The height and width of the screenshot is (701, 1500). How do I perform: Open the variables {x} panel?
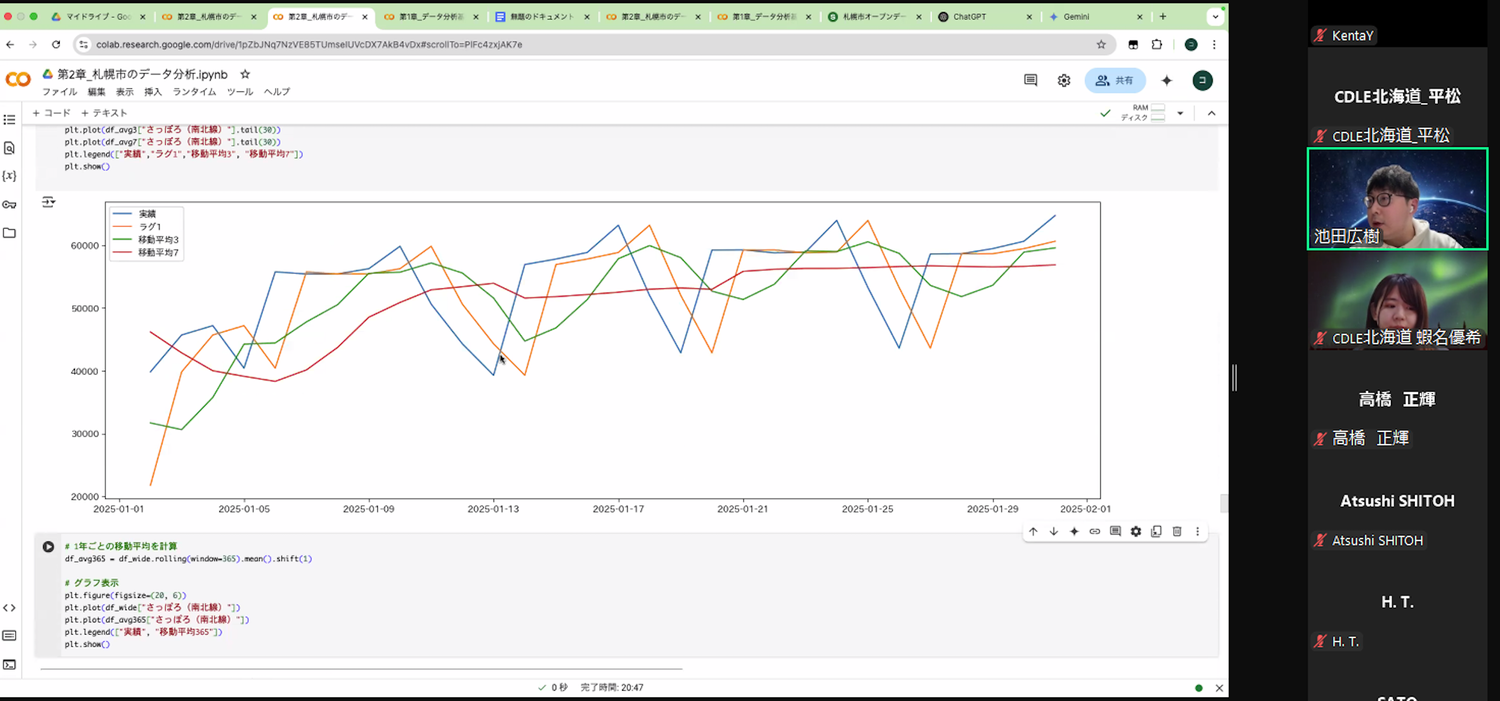tap(10, 176)
